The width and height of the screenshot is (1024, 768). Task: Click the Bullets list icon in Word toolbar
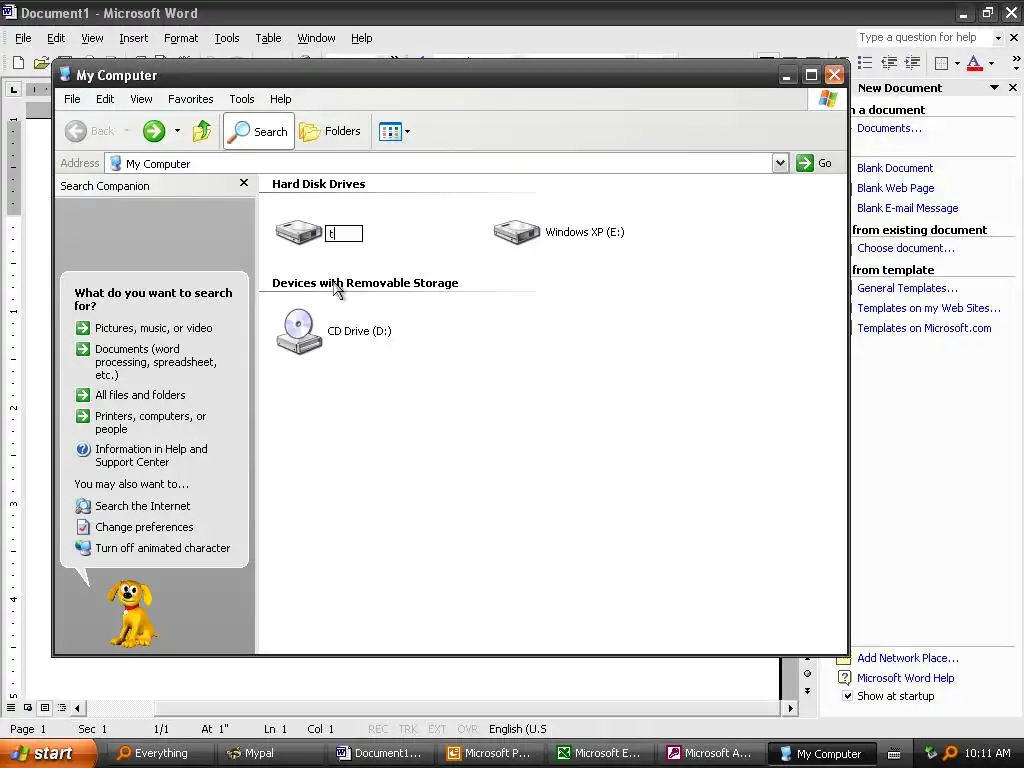click(x=865, y=63)
